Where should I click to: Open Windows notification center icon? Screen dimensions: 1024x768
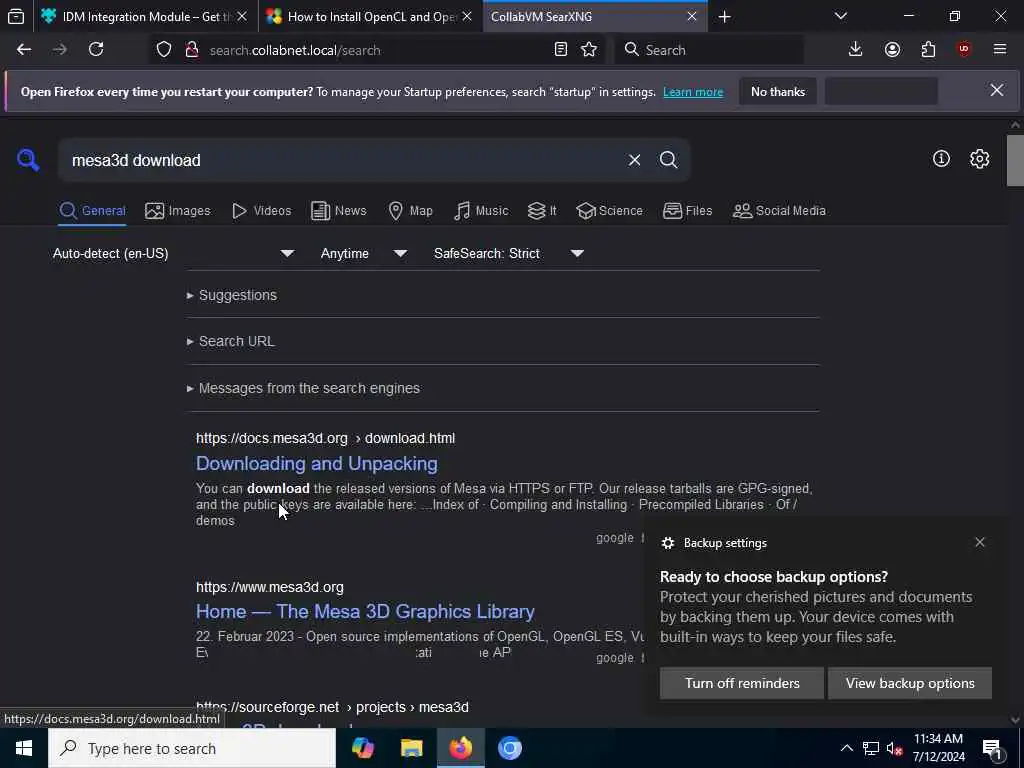(x=992, y=748)
